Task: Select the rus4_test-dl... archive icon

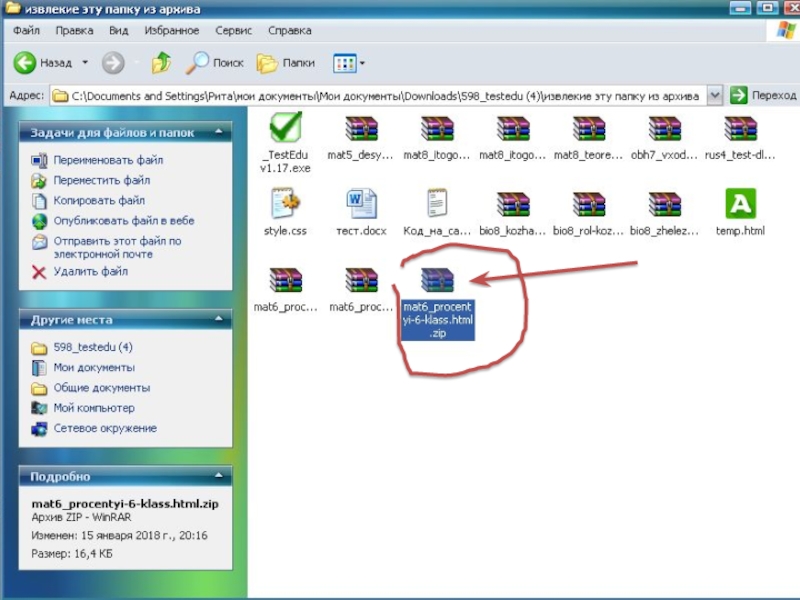Action: [740, 129]
